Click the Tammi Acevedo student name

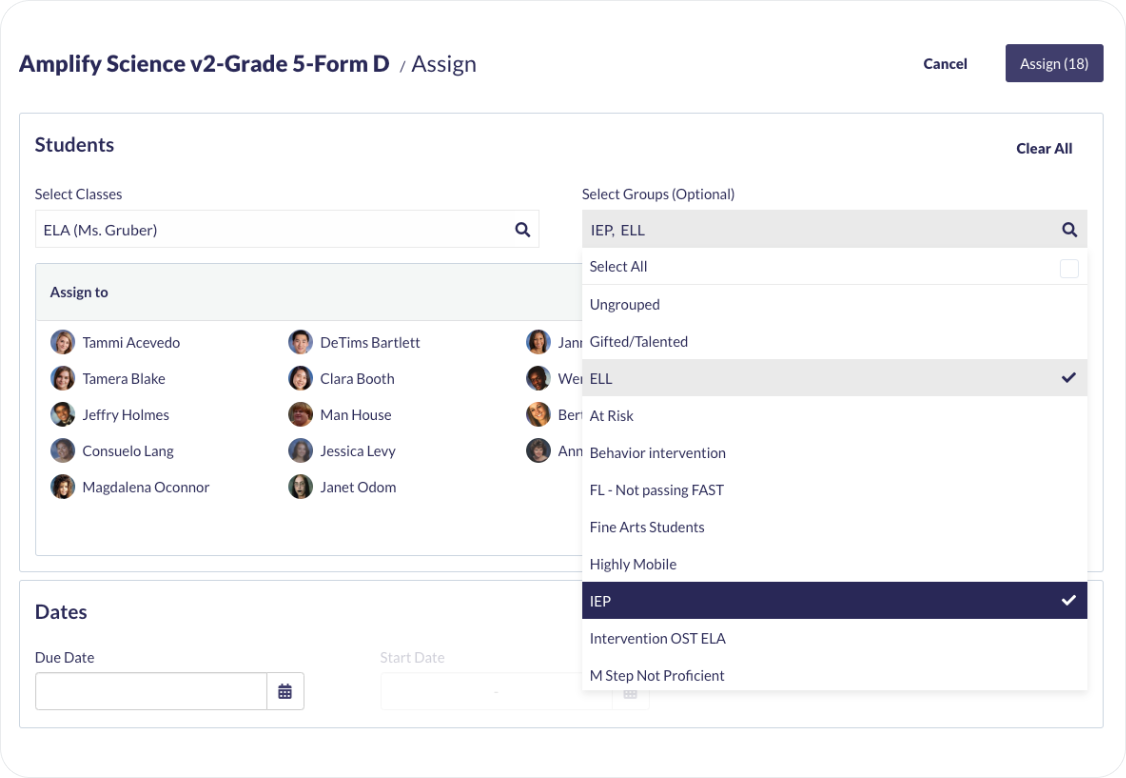(x=131, y=343)
